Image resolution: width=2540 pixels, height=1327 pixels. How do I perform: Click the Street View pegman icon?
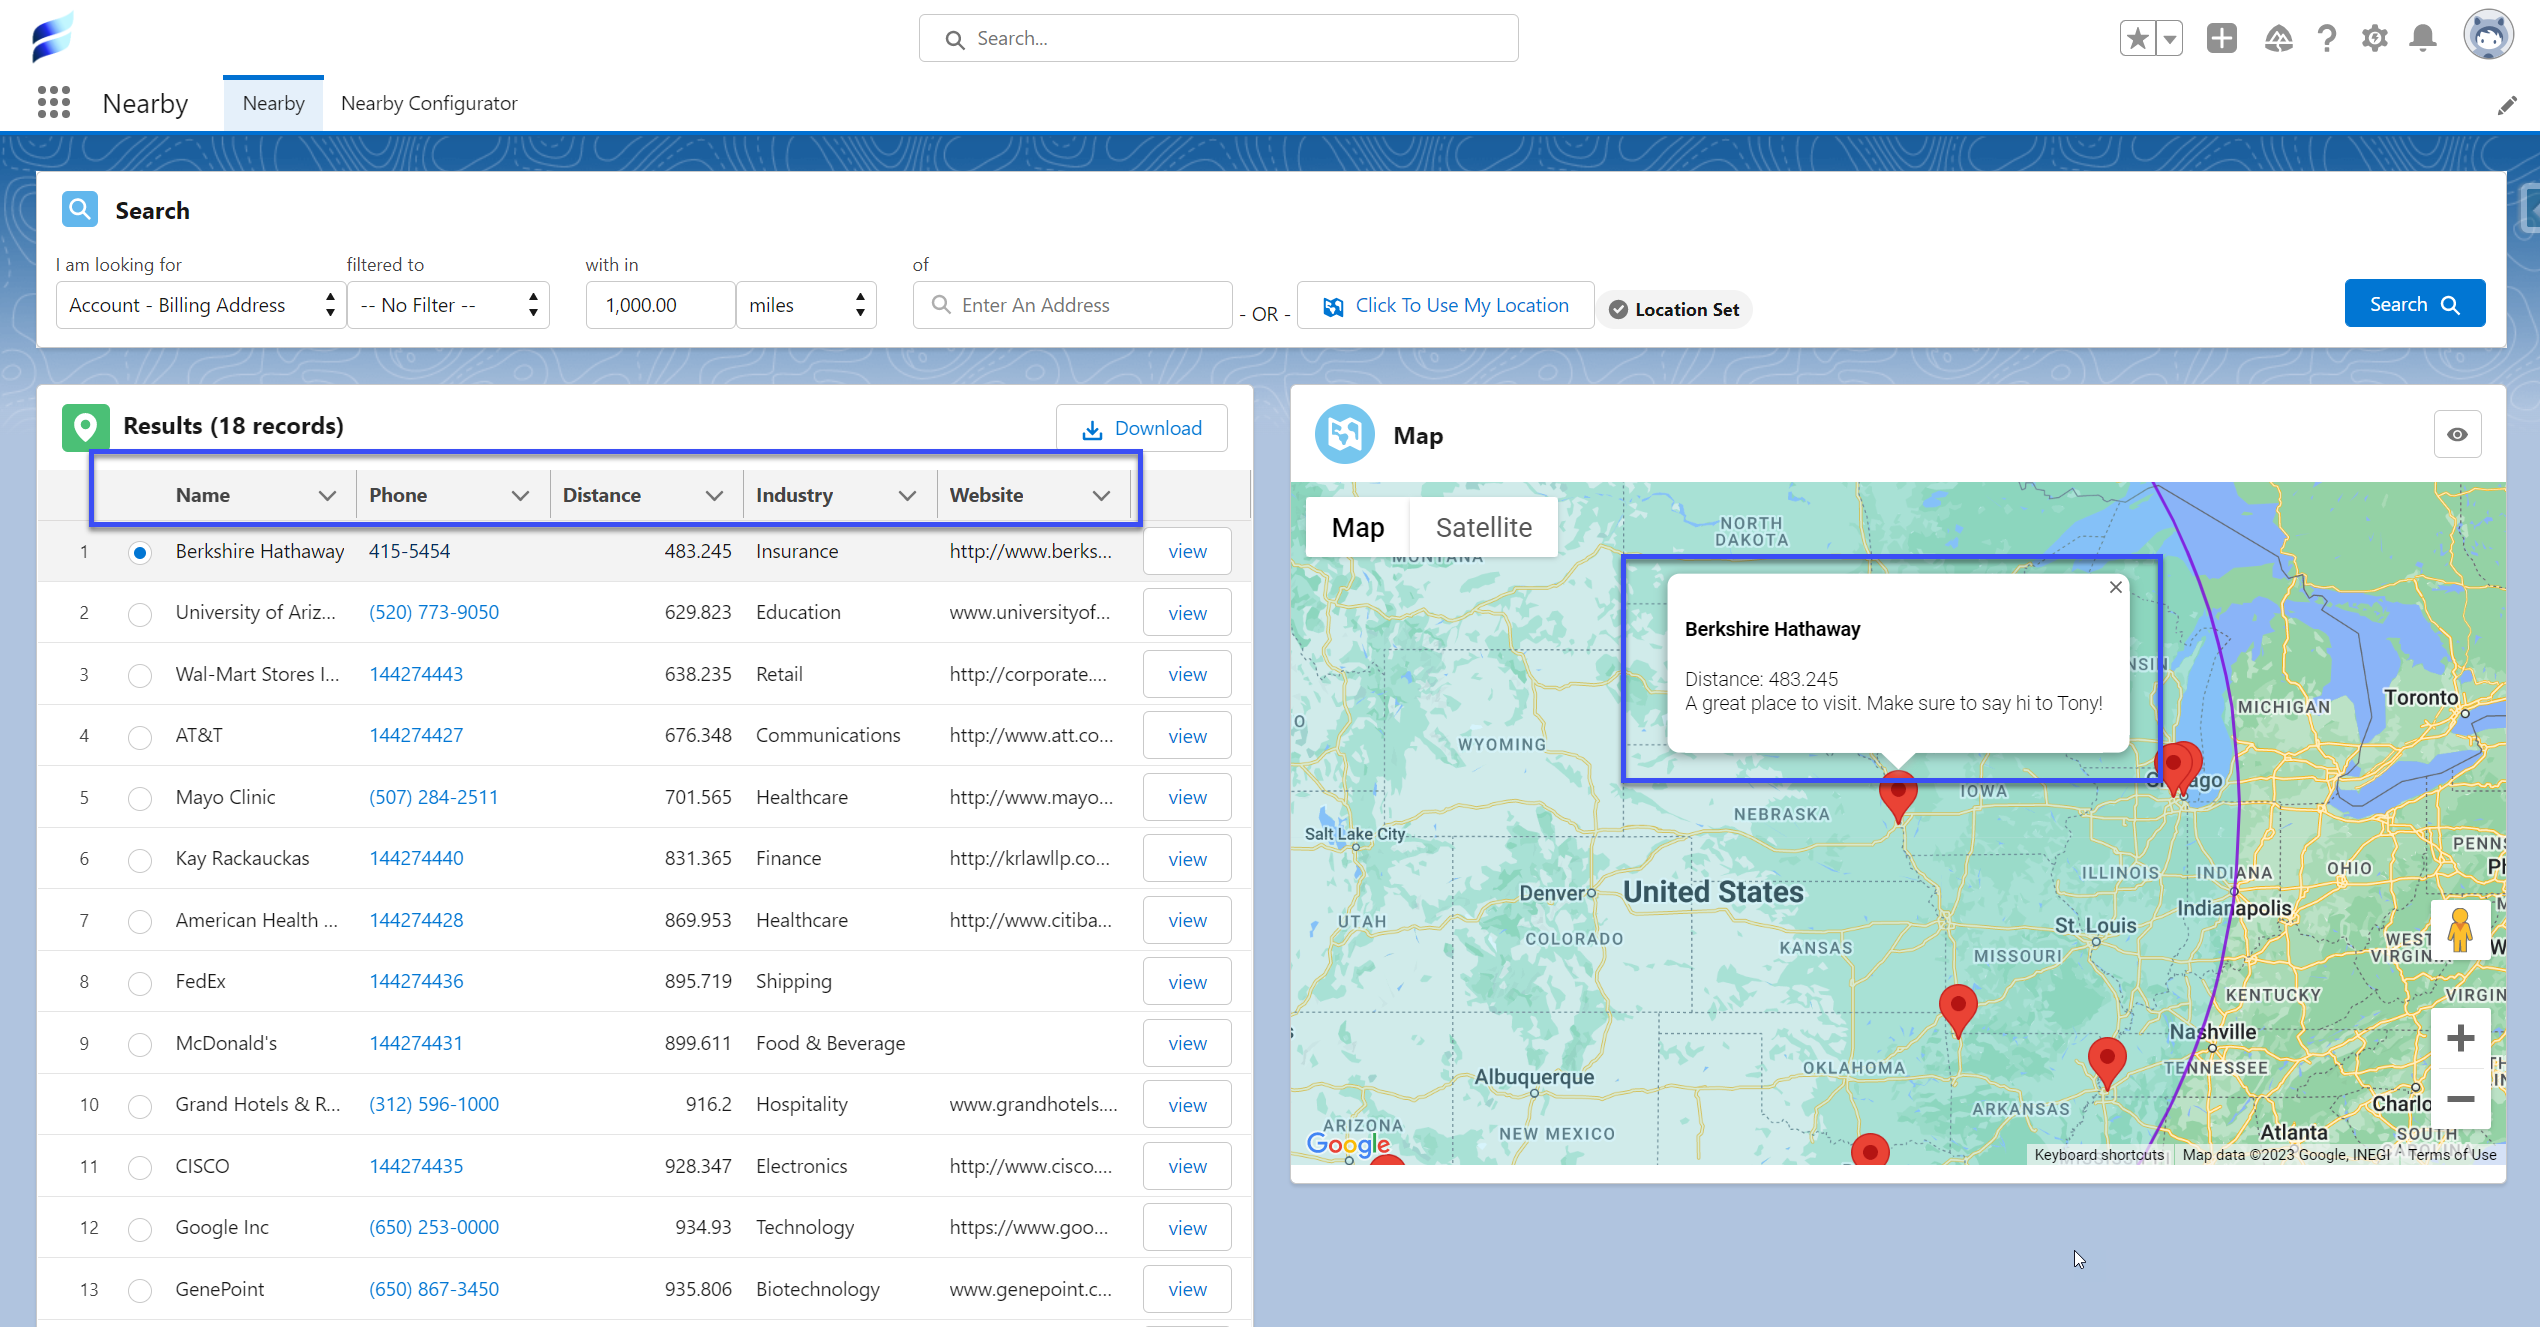tap(2459, 931)
